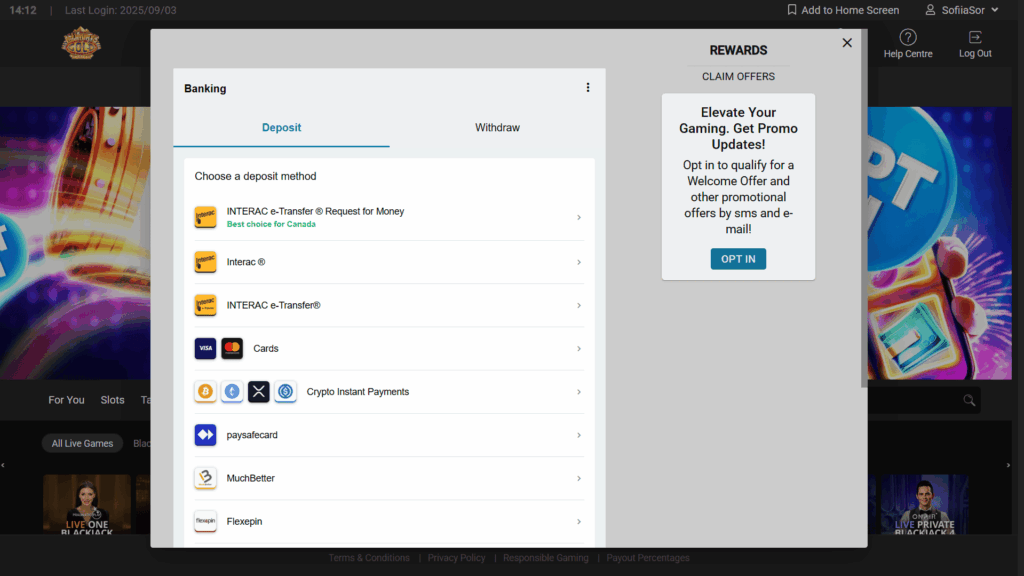Switch to the Withdraw tab

(497, 128)
